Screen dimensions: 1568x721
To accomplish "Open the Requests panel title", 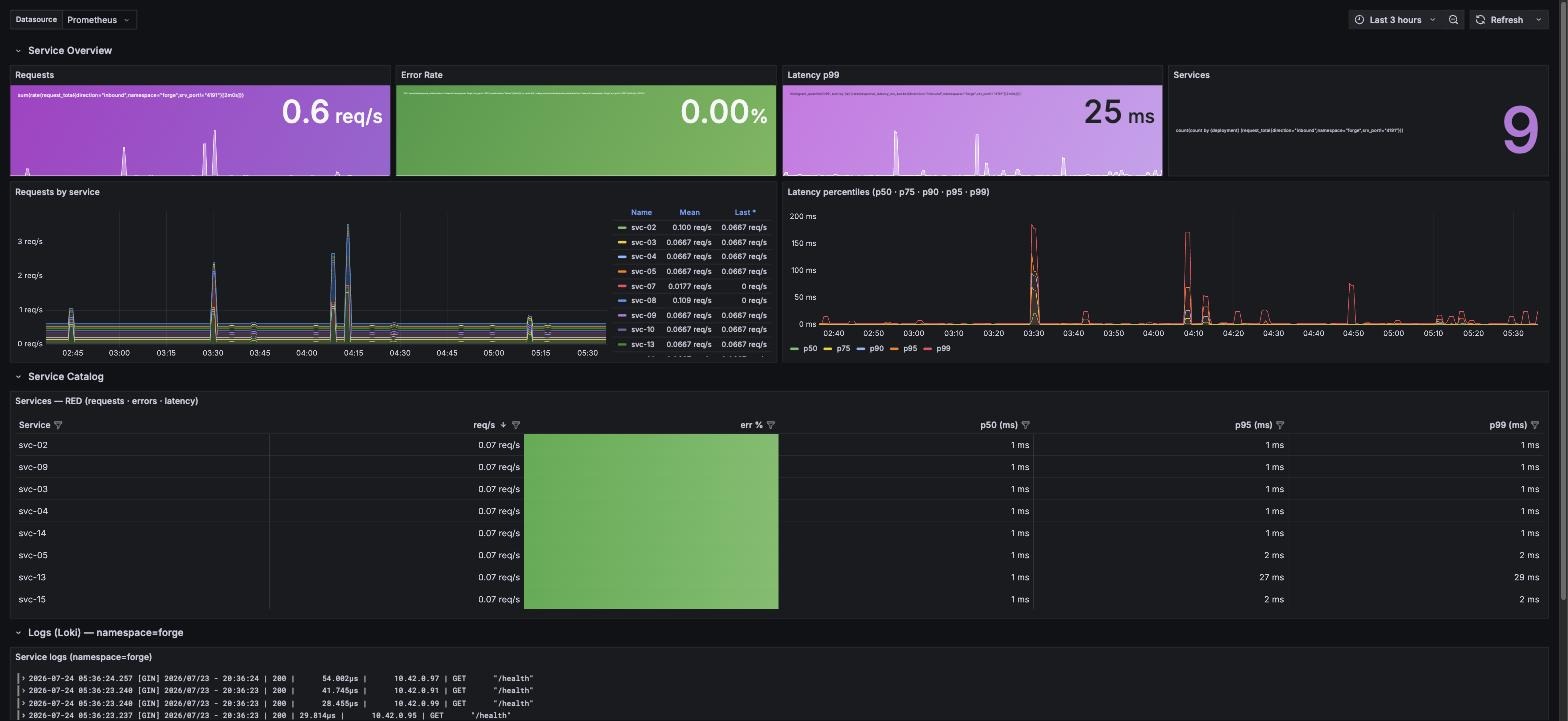I will pyautogui.click(x=35, y=75).
